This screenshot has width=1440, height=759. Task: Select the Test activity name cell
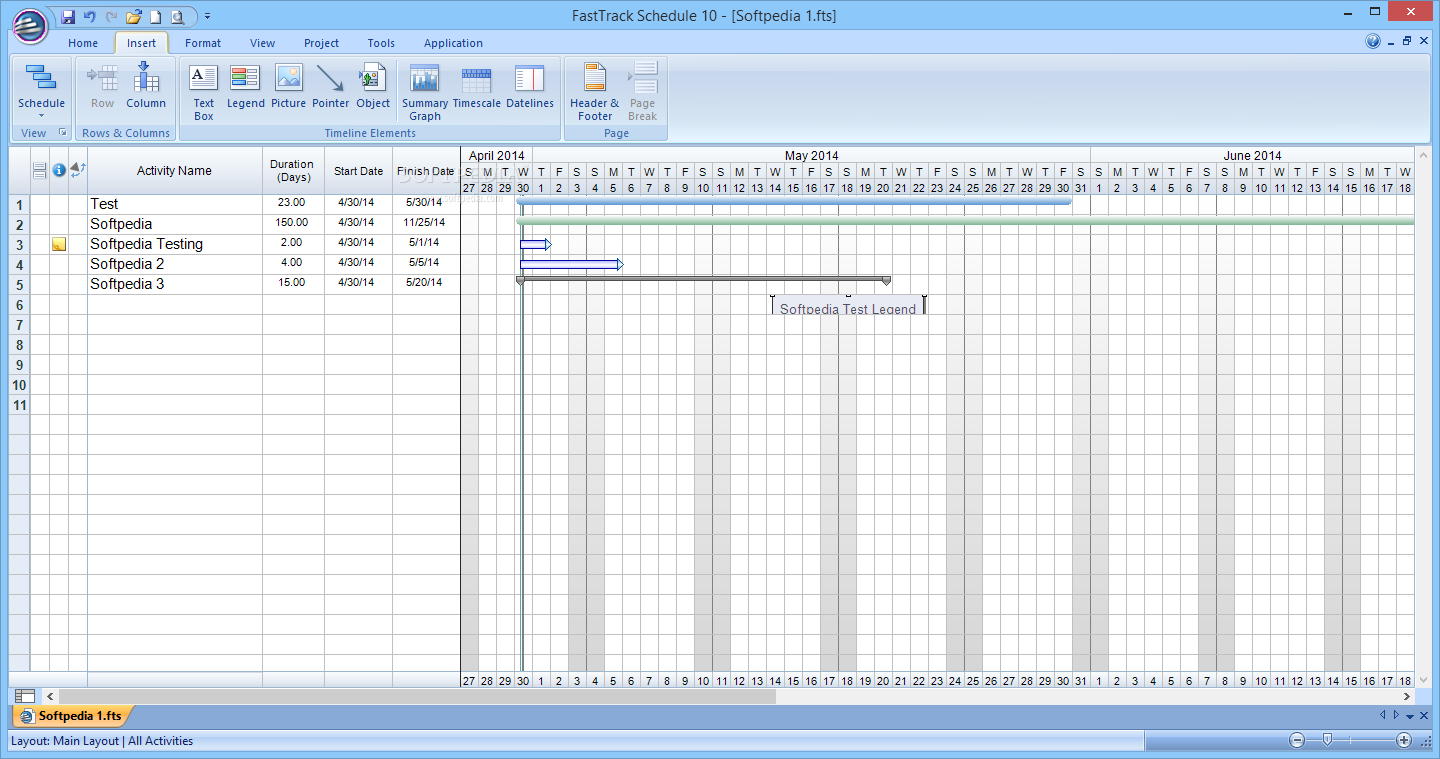(175, 204)
